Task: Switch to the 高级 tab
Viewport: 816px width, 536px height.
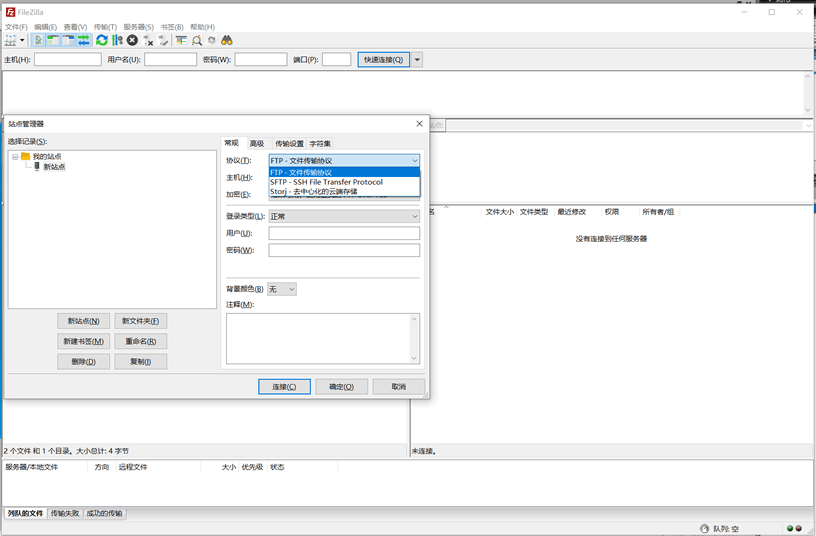Action: 257,144
